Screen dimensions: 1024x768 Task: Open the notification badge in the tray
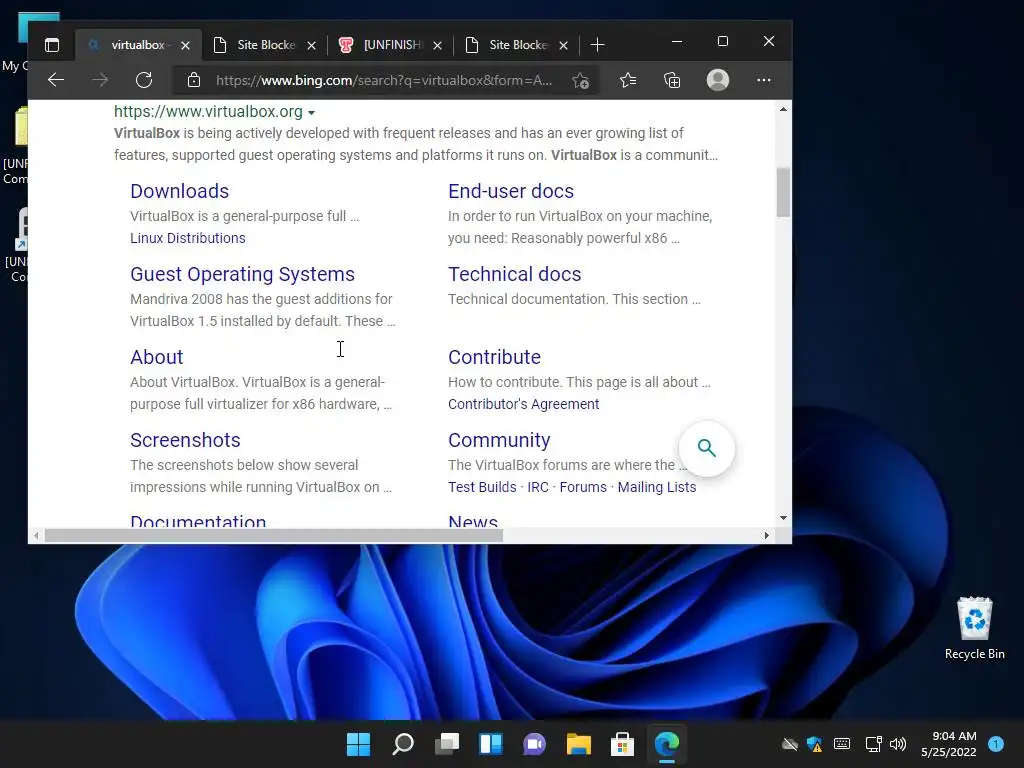(996, 744)
